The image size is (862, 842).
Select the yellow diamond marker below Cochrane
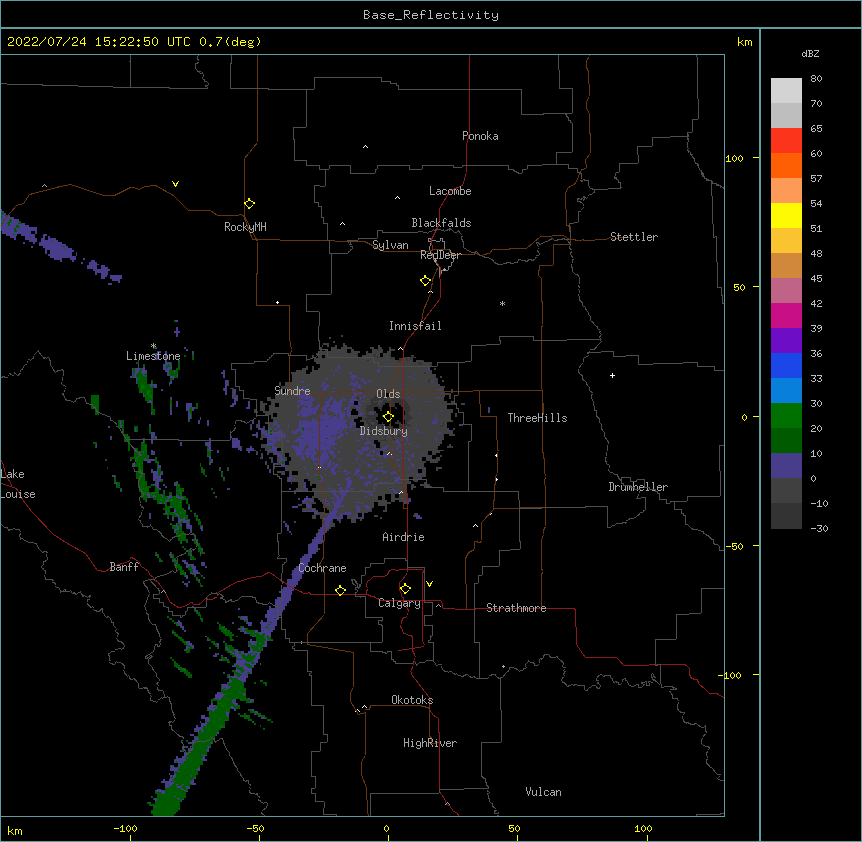[x=340, y=590]
